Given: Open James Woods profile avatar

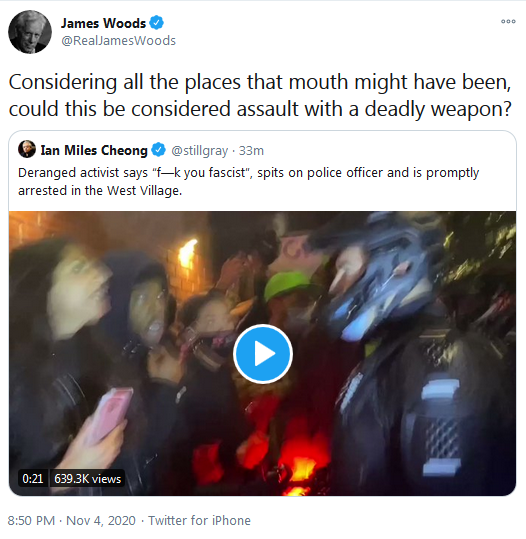Looking at the screenshot, I should [x=30, y=32].
